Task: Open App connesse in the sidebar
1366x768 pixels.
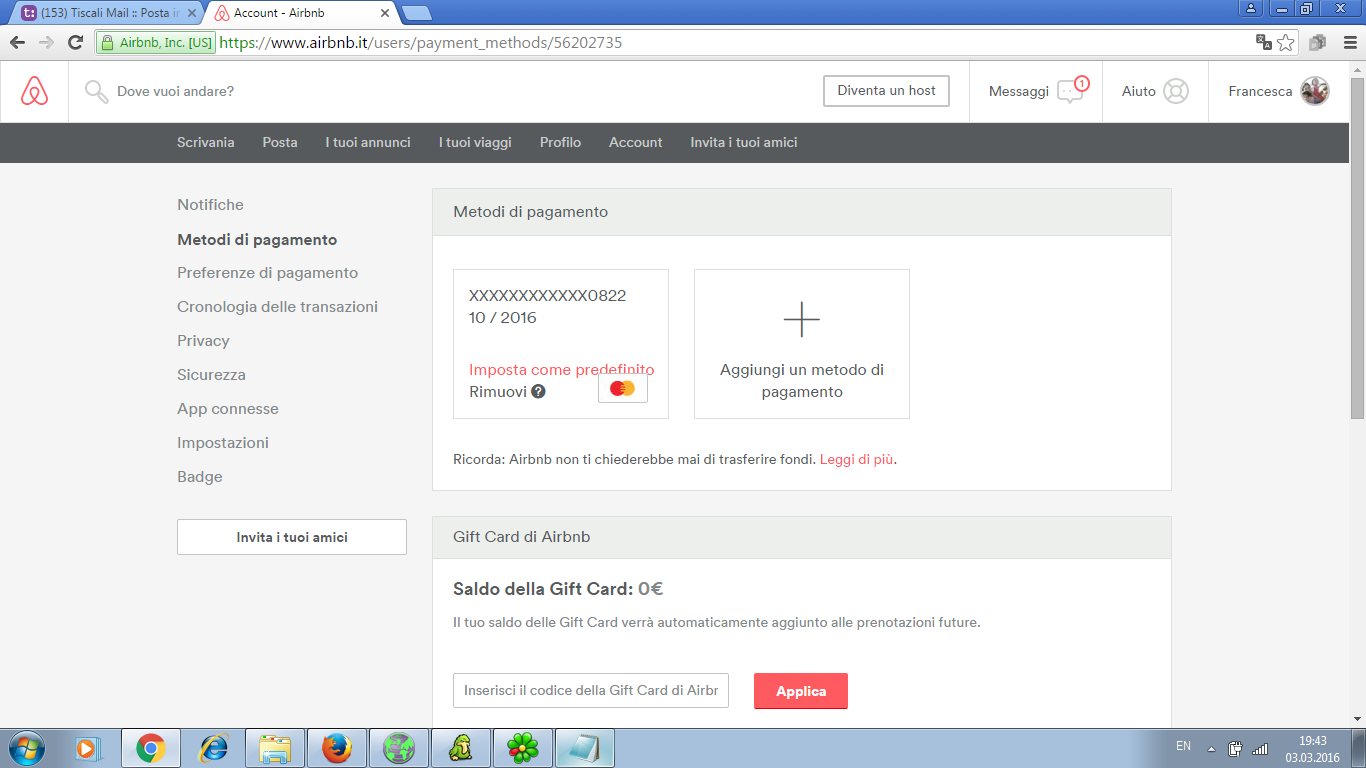Action: coord(228,409)
